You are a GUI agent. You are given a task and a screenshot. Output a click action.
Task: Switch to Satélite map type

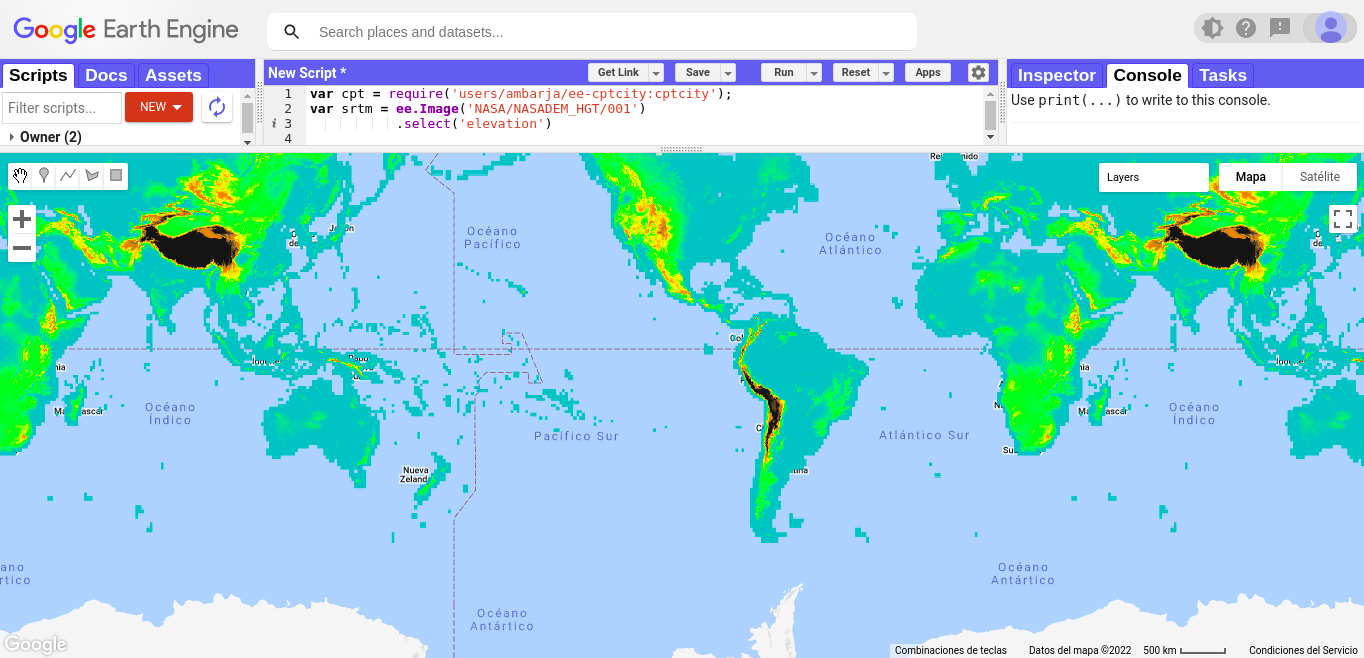1320,177
